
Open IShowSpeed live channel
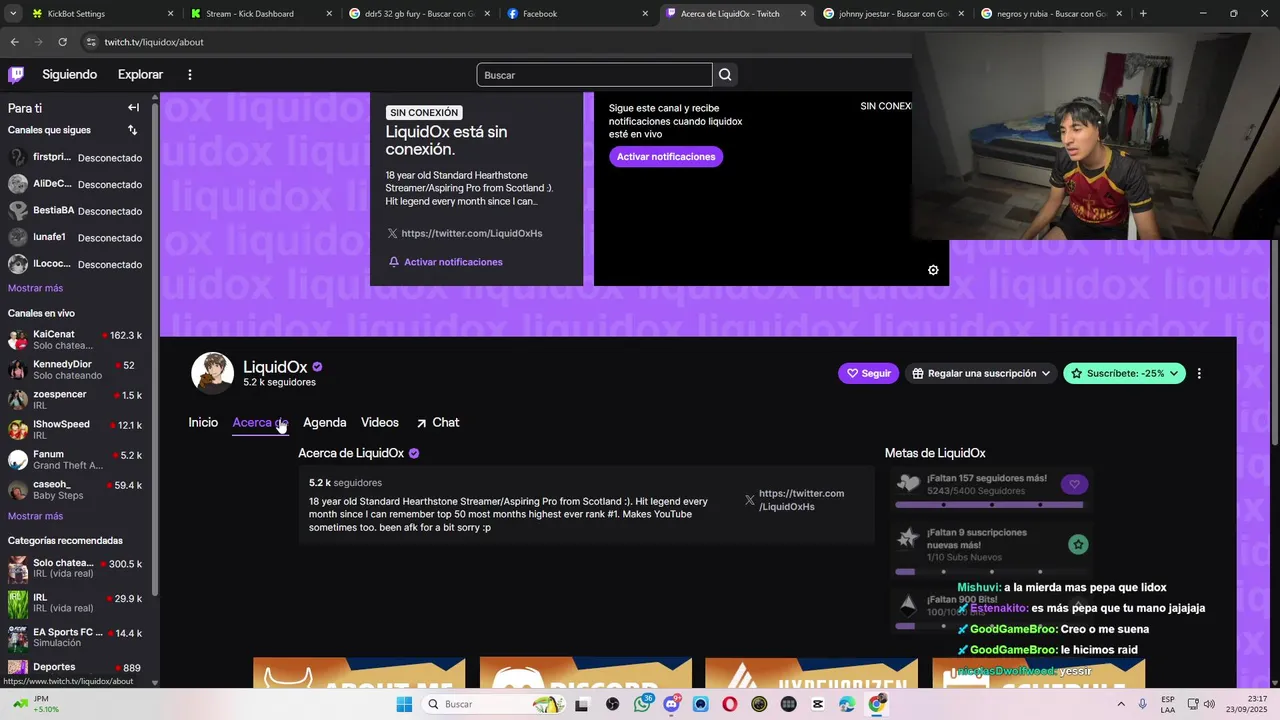coord(76,429)
